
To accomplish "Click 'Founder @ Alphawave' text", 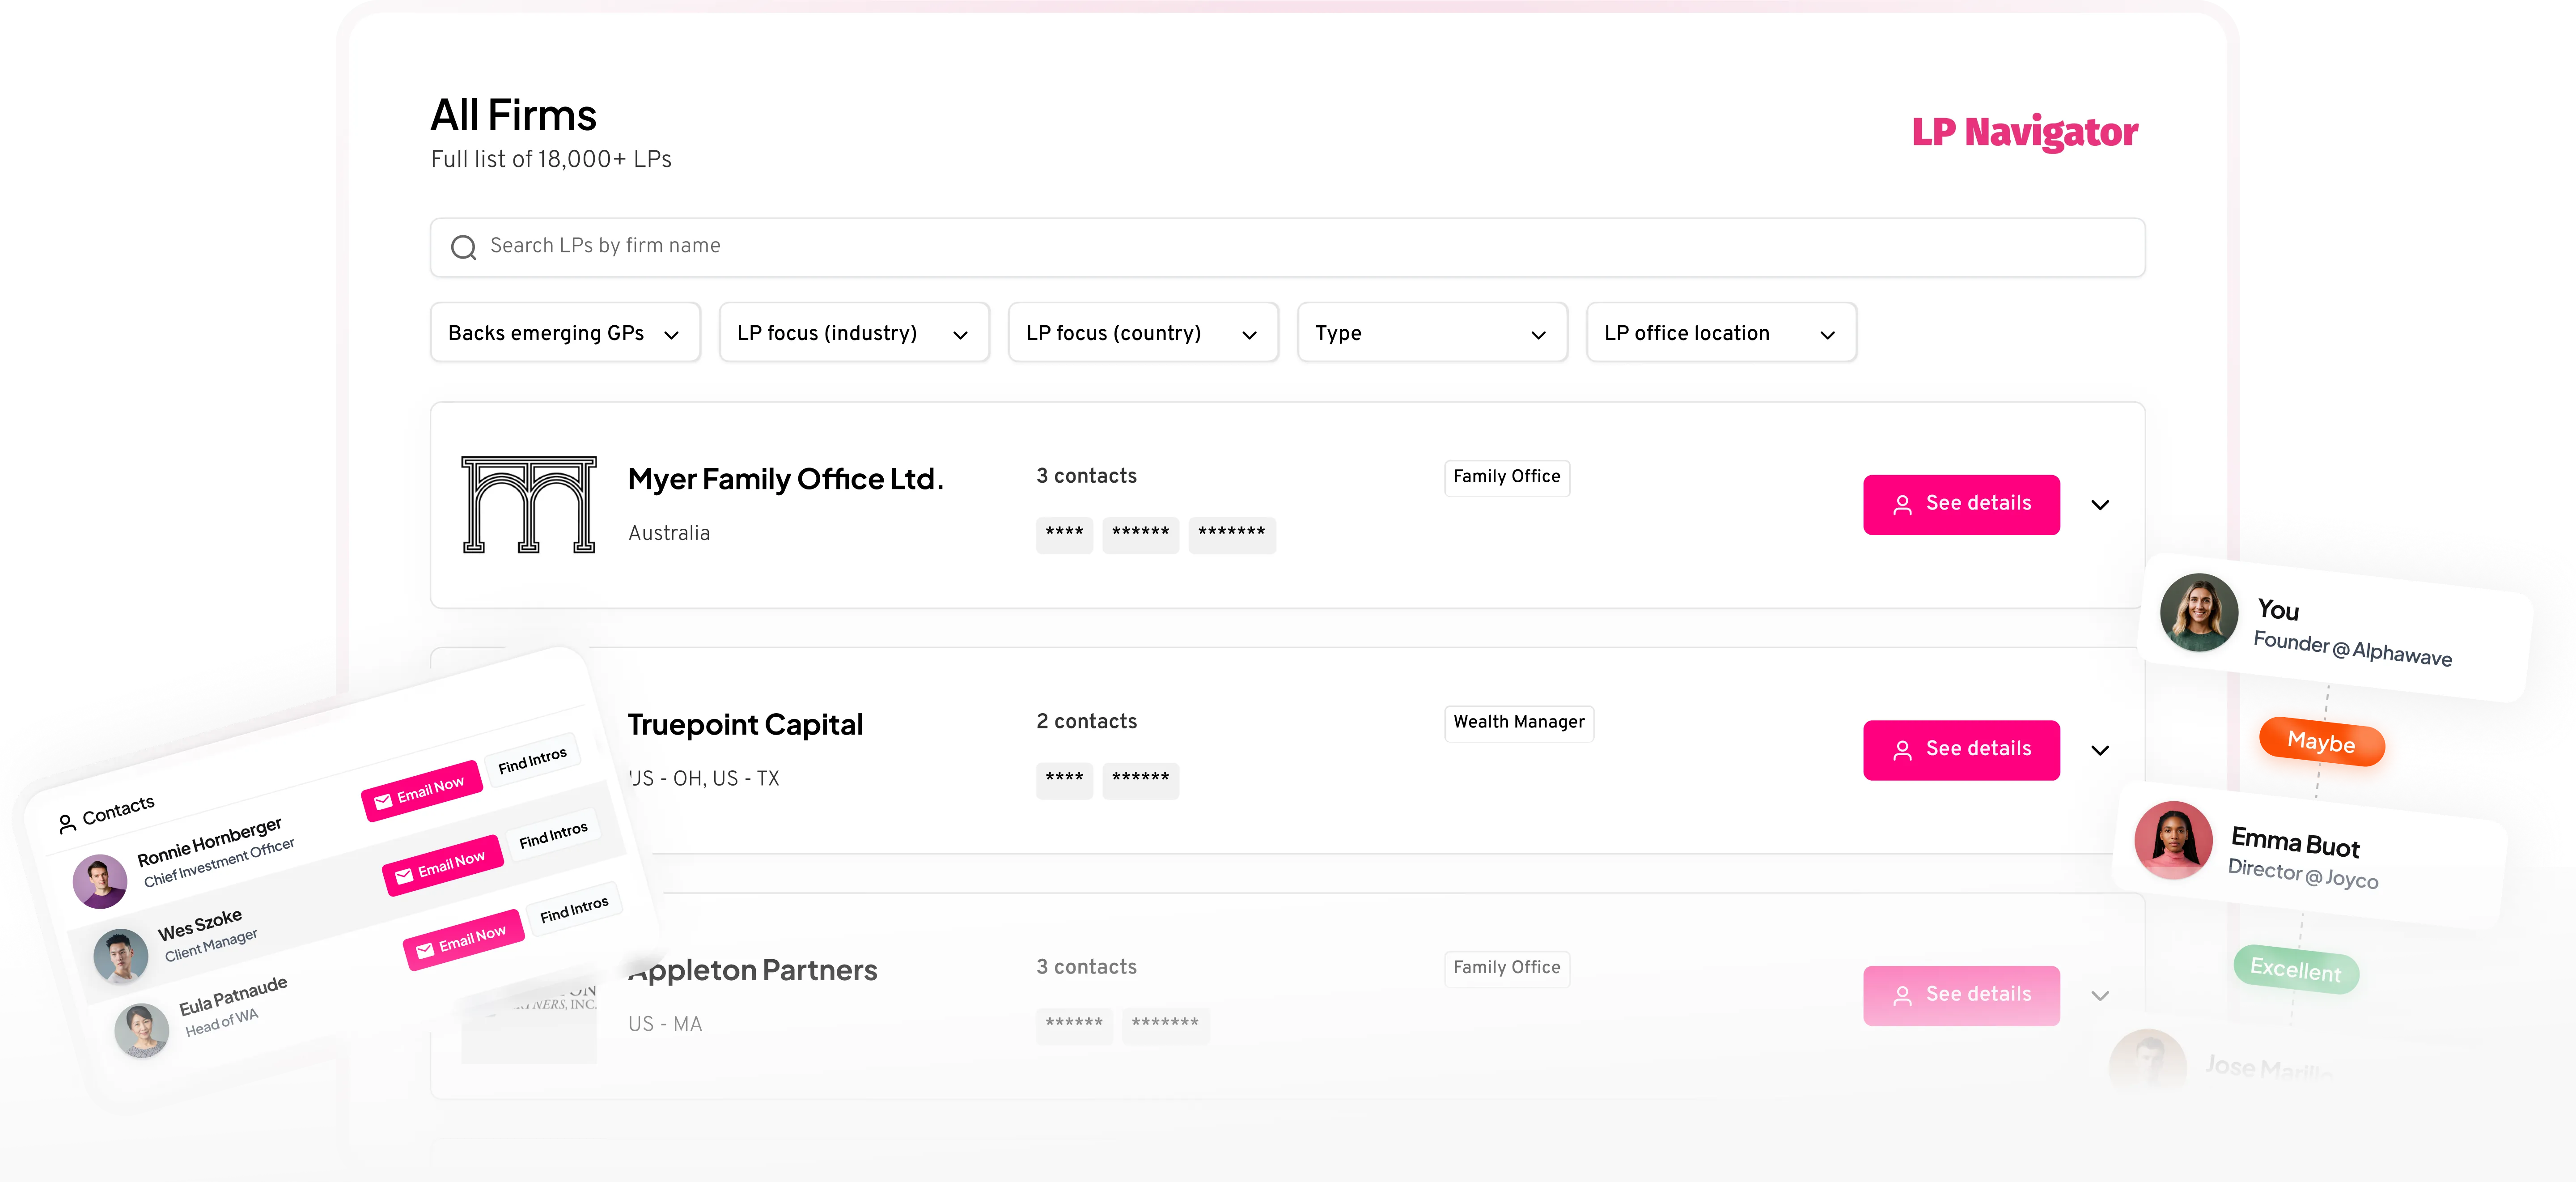I will point(2352,649).
